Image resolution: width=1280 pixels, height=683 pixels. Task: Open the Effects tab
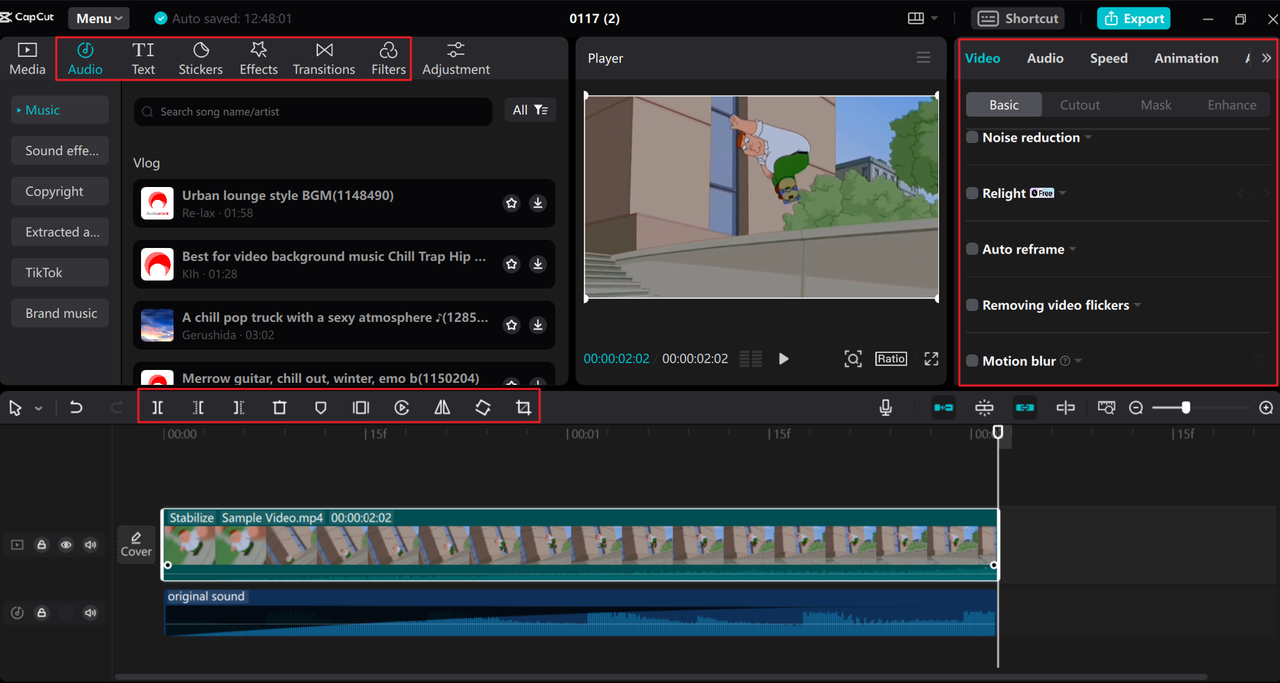click(x=258, y=59)
